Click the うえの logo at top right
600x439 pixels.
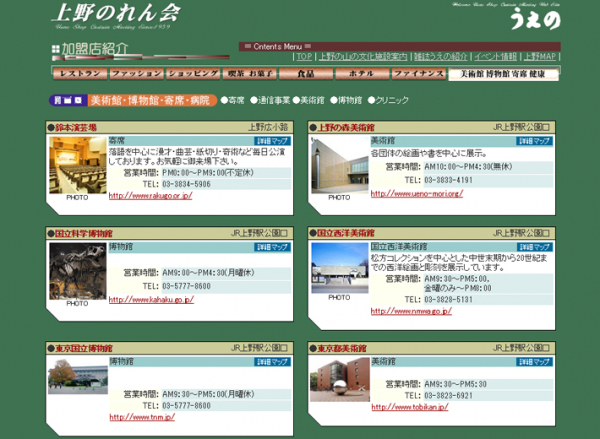(535, 21)
